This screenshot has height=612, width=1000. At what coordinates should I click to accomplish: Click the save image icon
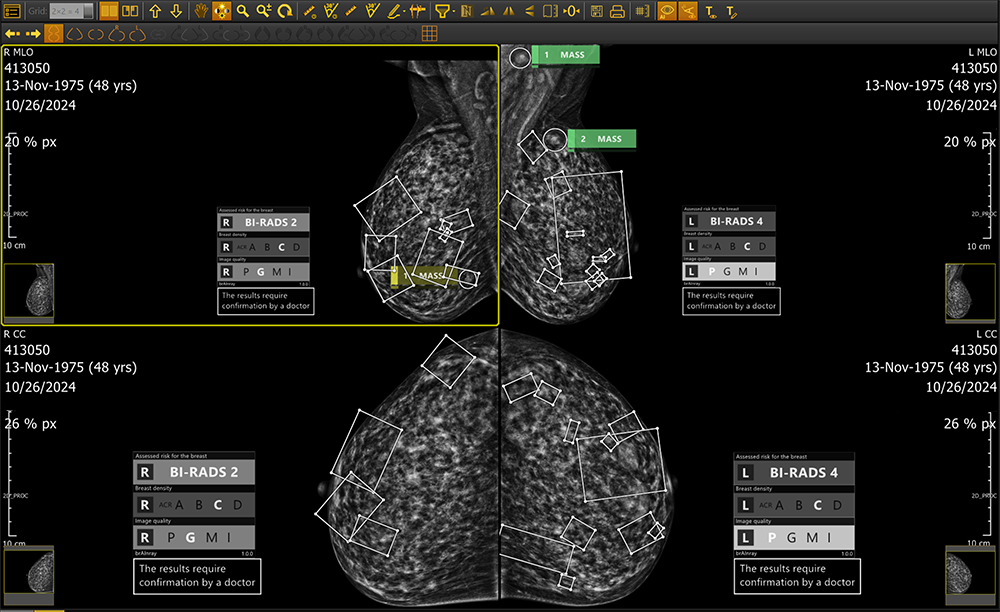(596, 11)
